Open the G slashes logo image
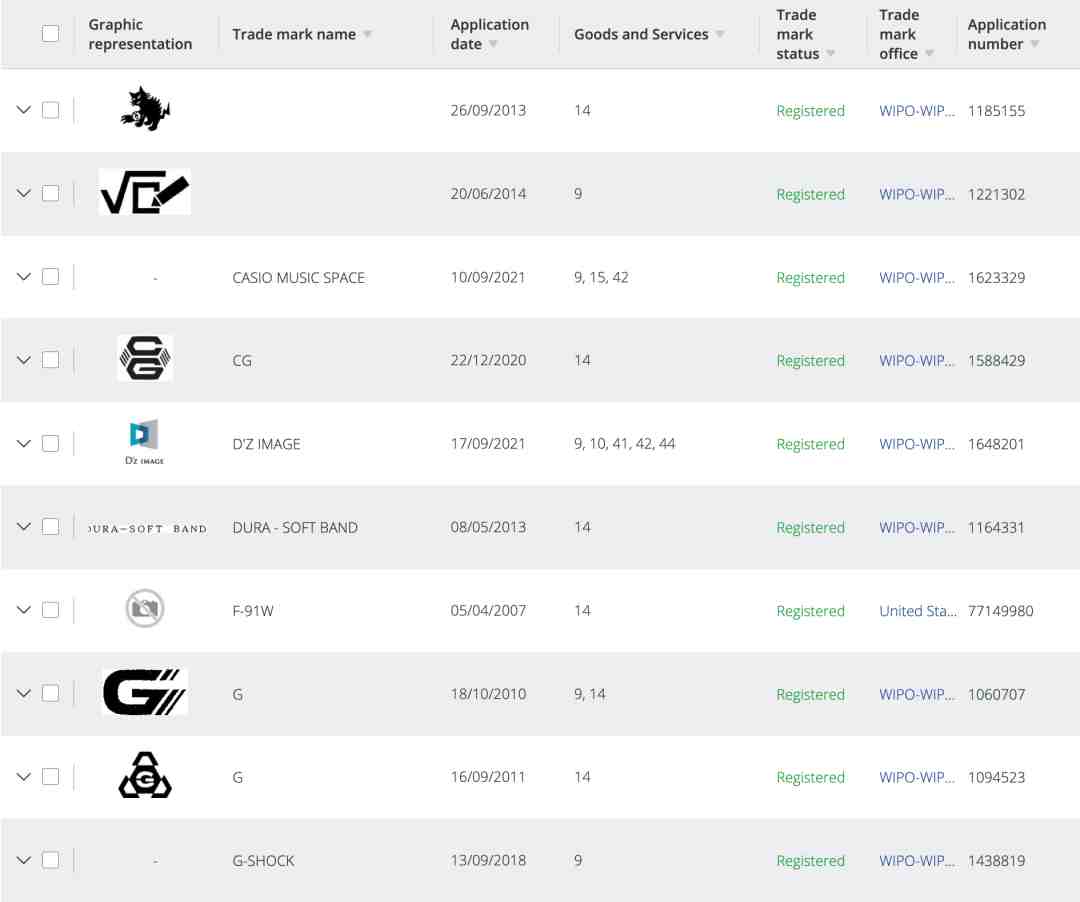 coord(145,692)
